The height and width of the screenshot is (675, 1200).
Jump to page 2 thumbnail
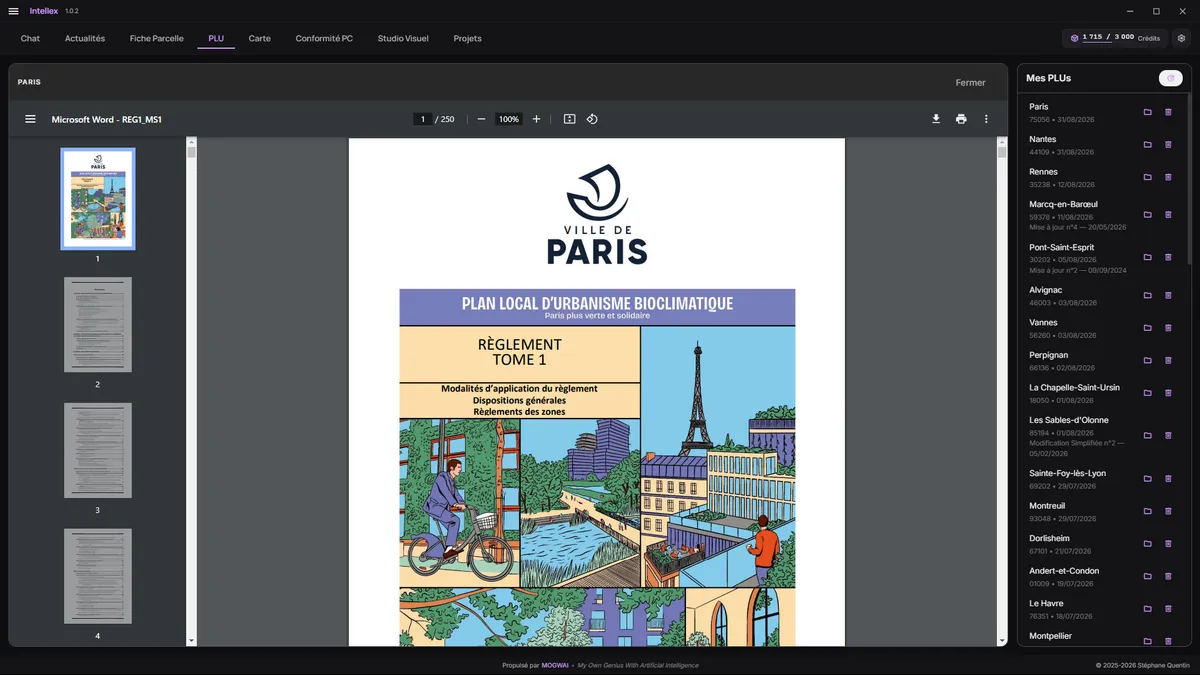tap(98, 325)
